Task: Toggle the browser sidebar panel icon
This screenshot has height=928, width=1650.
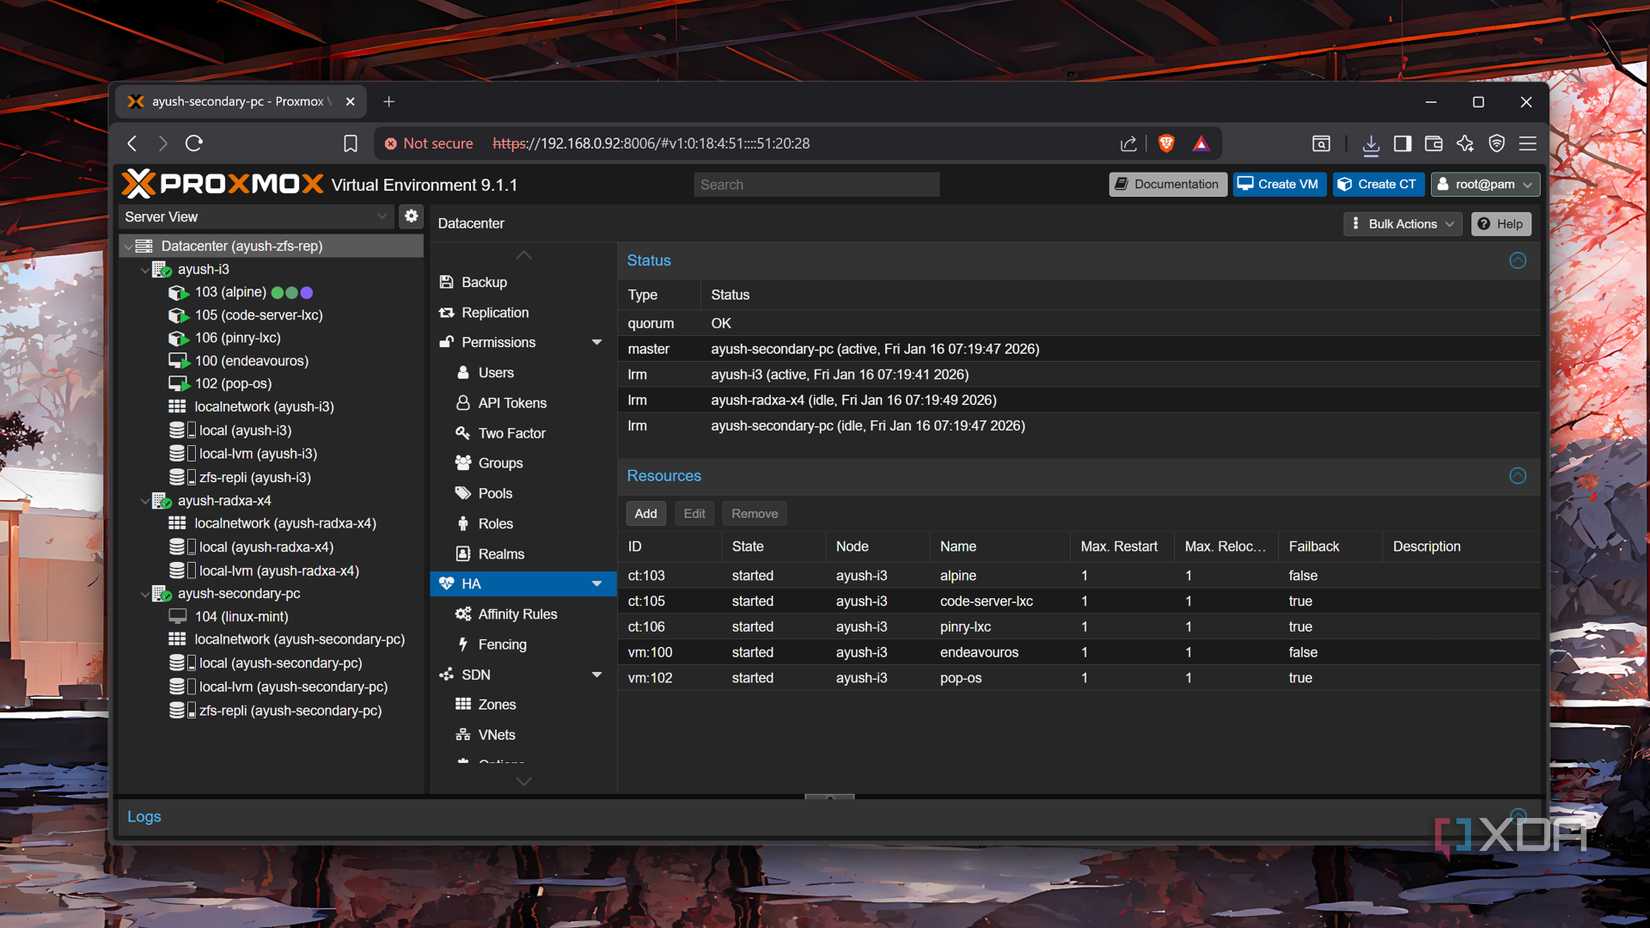Action: [1402, 143]
